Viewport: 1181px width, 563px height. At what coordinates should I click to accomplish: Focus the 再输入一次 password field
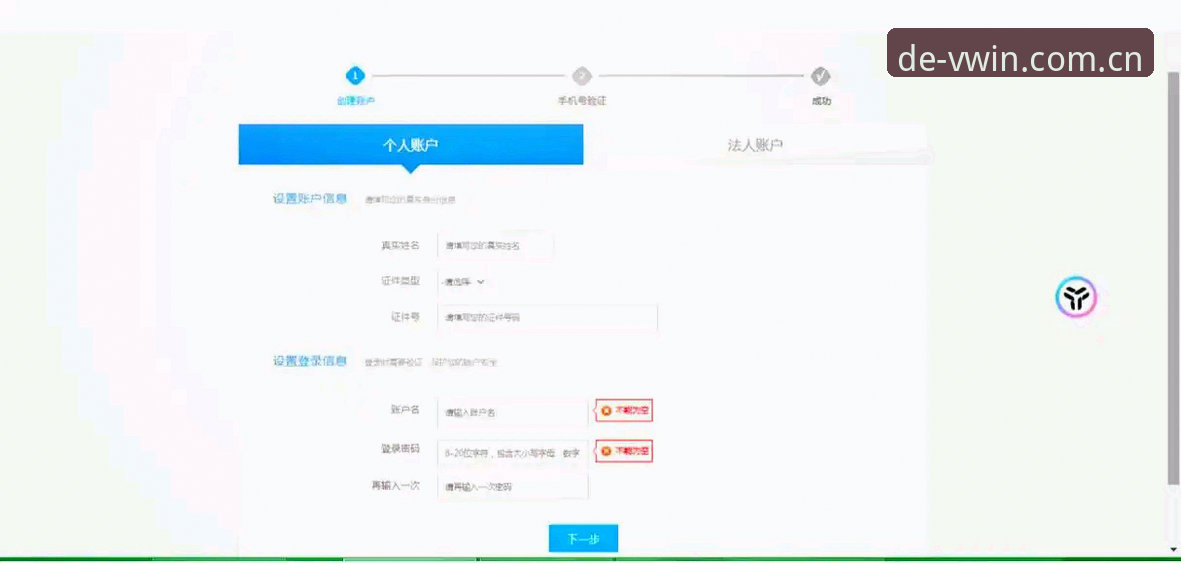coord(512,487)
